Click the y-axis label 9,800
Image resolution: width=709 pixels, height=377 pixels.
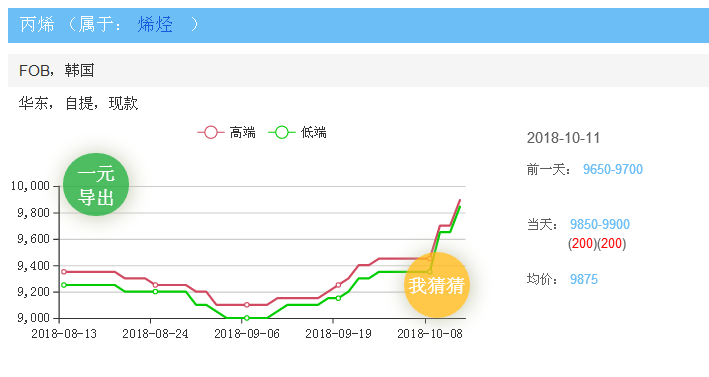tap(33, 212)
